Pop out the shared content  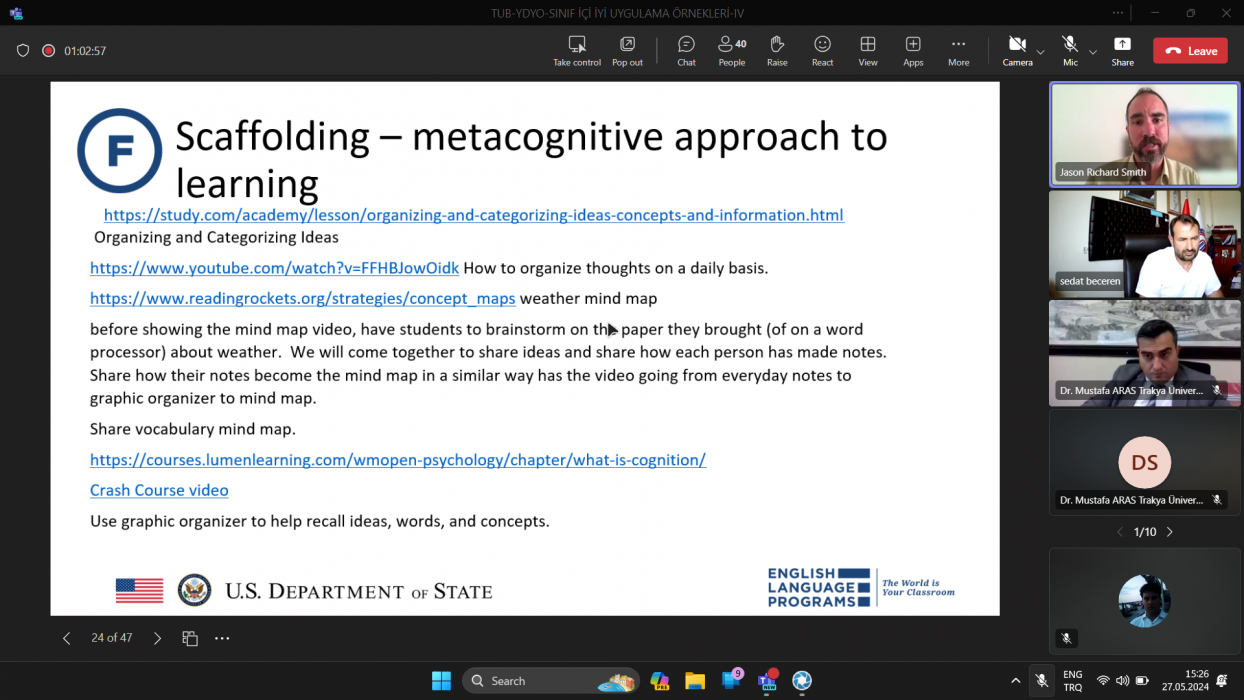(x=627, y=50)
